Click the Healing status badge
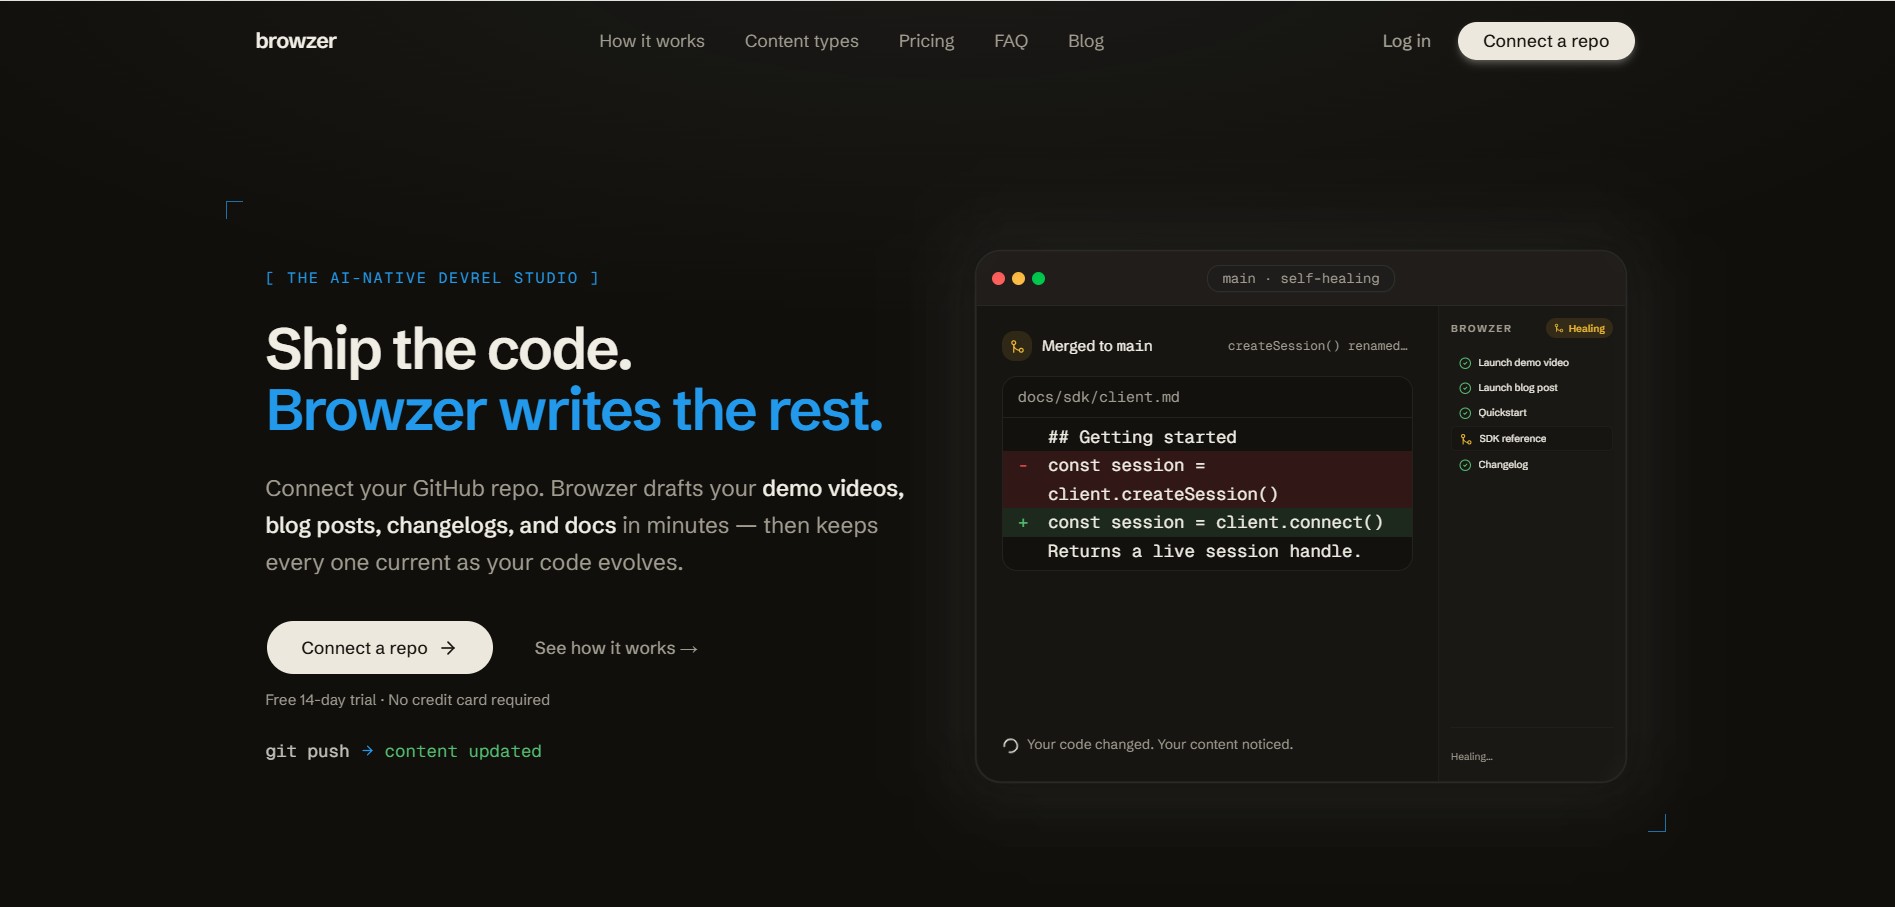Screen dimensions: 1895x907 (x=1579, y=328)
